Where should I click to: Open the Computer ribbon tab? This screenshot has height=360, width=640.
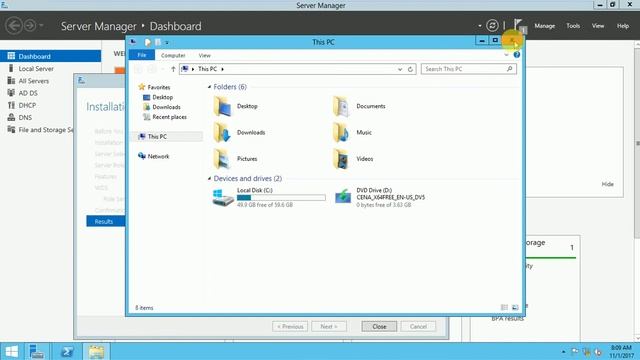click(173, 56)
